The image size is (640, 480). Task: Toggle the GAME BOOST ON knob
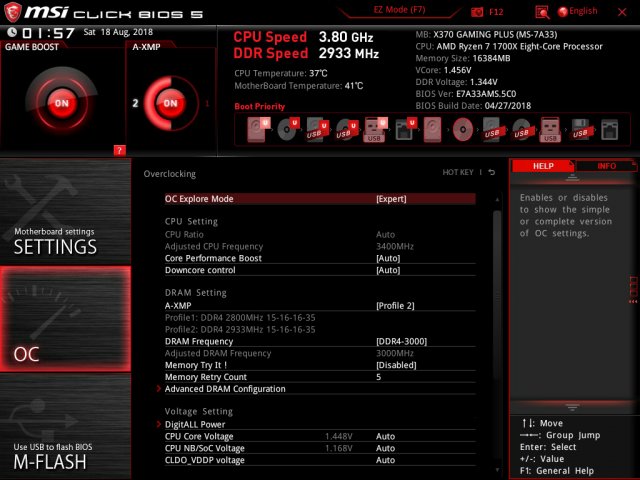(62, 103)
